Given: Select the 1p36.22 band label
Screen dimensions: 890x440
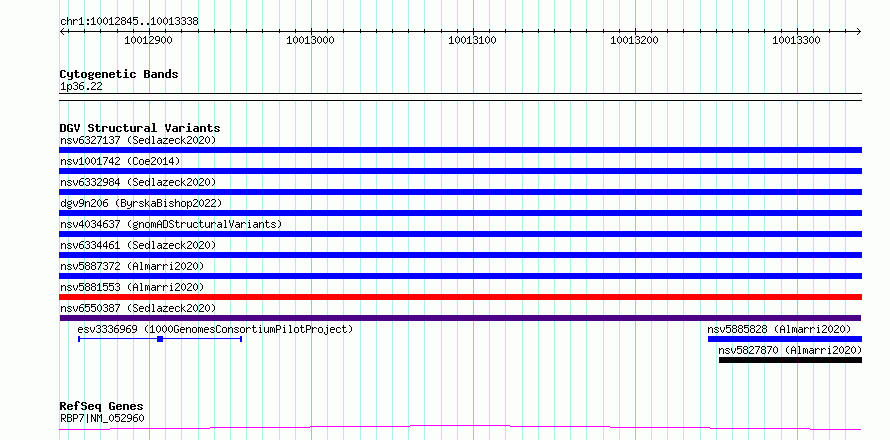Looking at the screenshot, I should pyautogui.click(x=81, y=87).
